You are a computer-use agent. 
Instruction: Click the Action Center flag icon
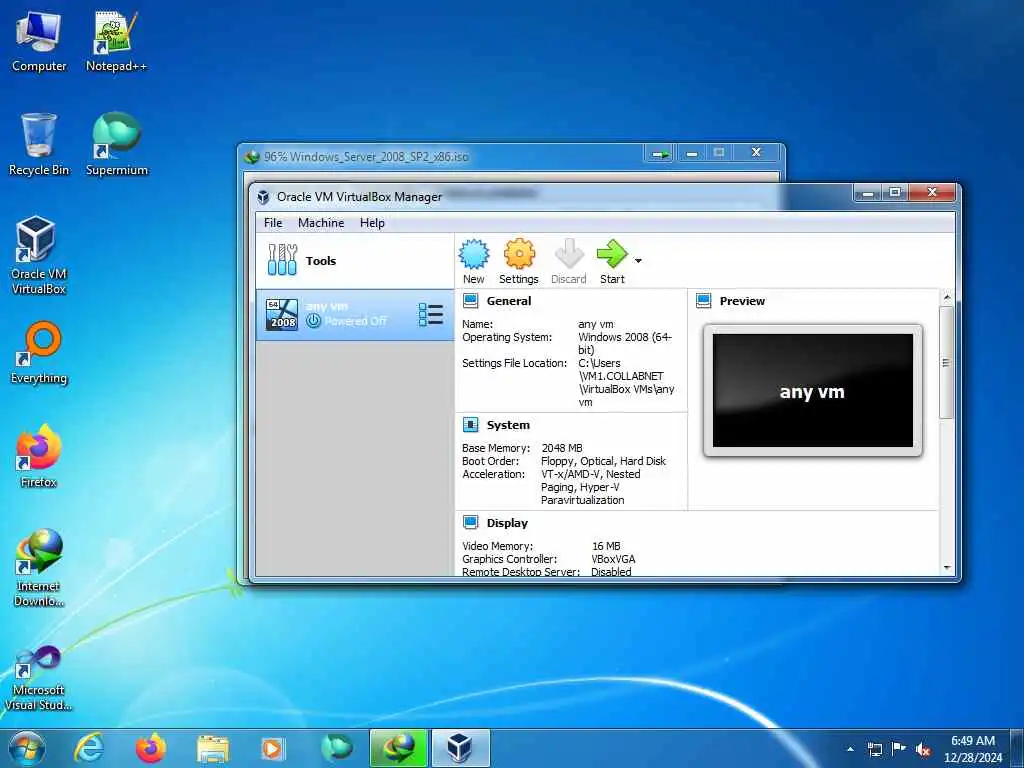point(899,748)
